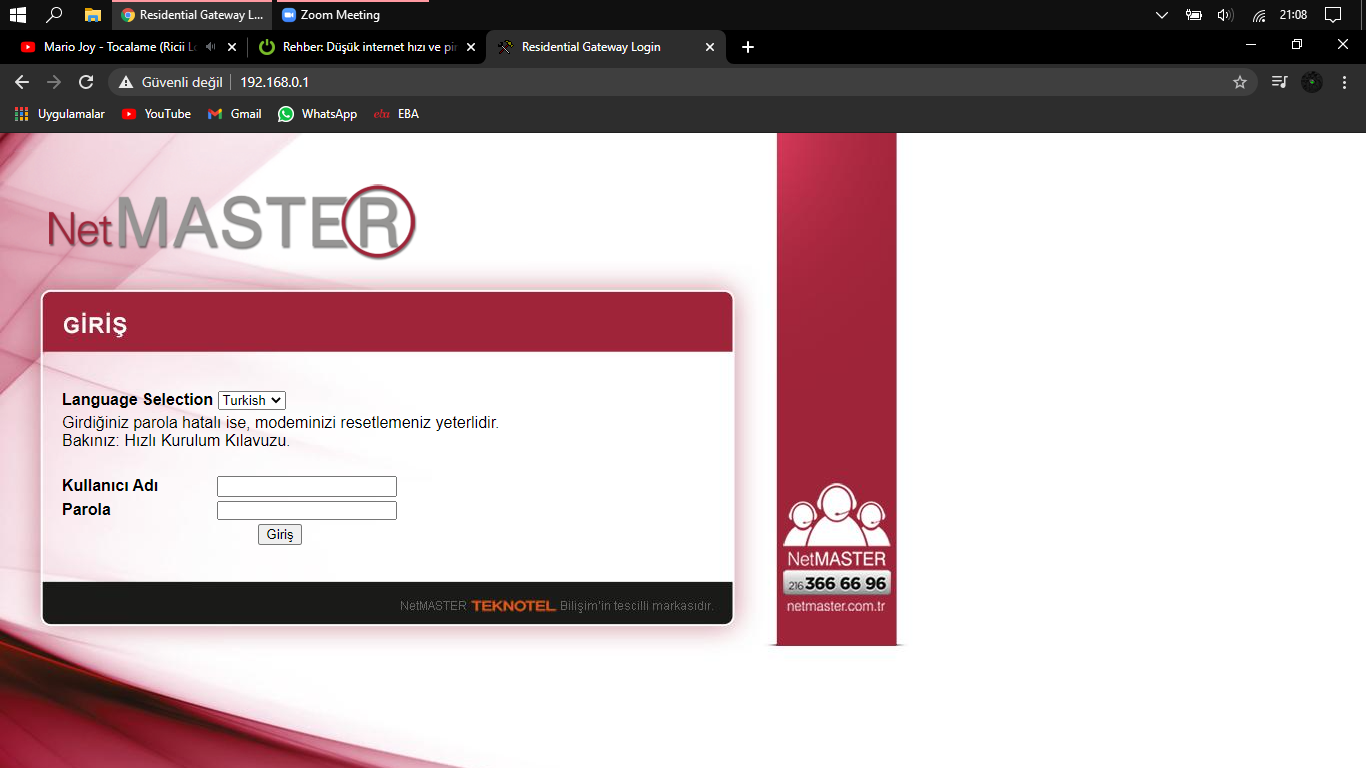Image resolution: width=1366 pixels, height=768 pixels.
Task: Open Windows taskbar search
Action: coord(55,15)
